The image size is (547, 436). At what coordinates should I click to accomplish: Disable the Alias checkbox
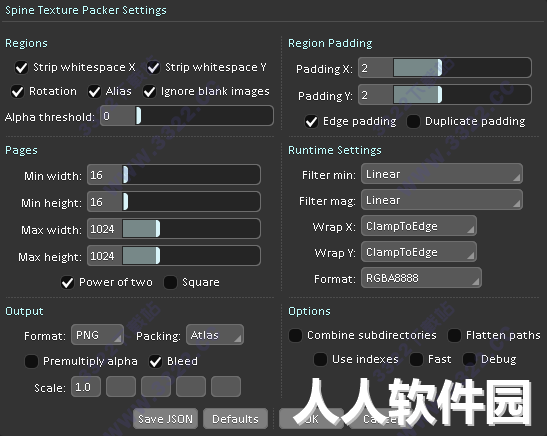coord(94,92)
